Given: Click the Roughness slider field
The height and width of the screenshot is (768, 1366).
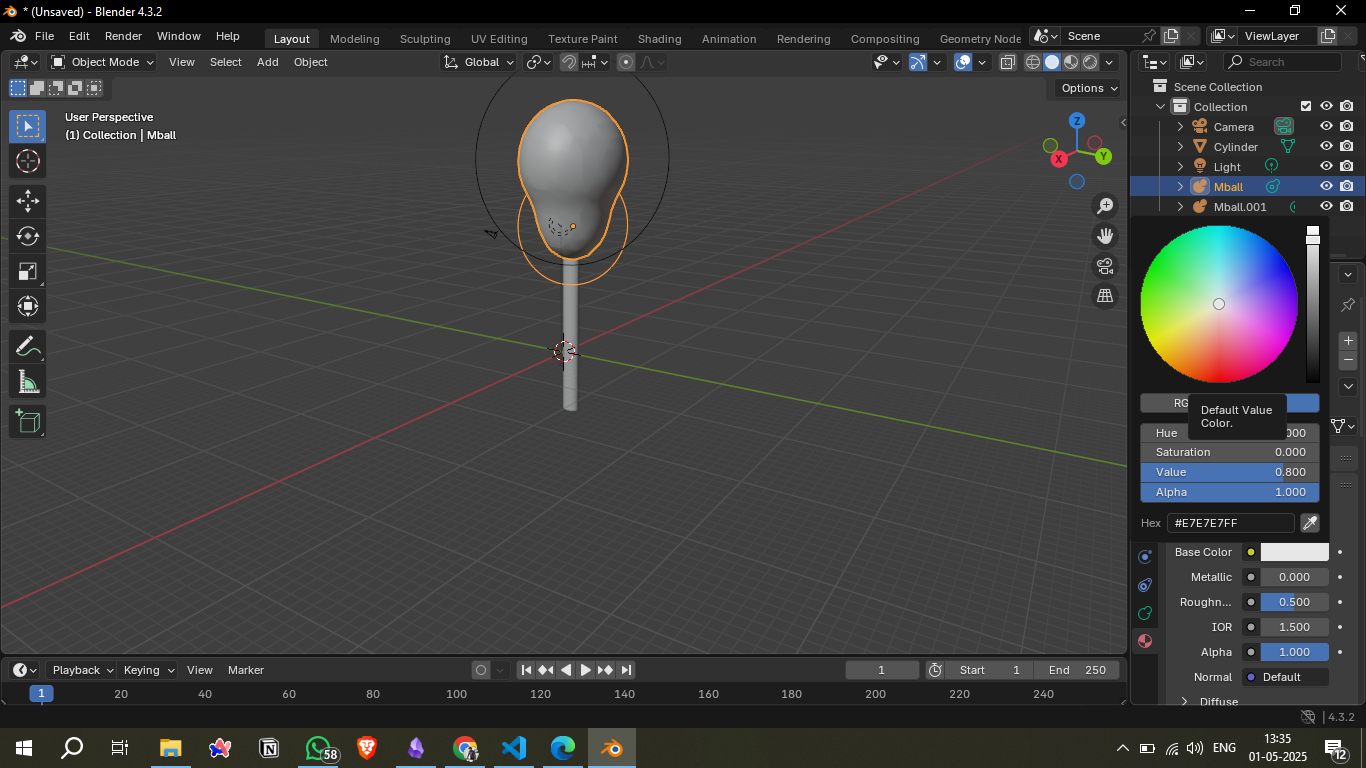Looking at the screenshot, I should pyautogui.click(x=1294, y=602).
